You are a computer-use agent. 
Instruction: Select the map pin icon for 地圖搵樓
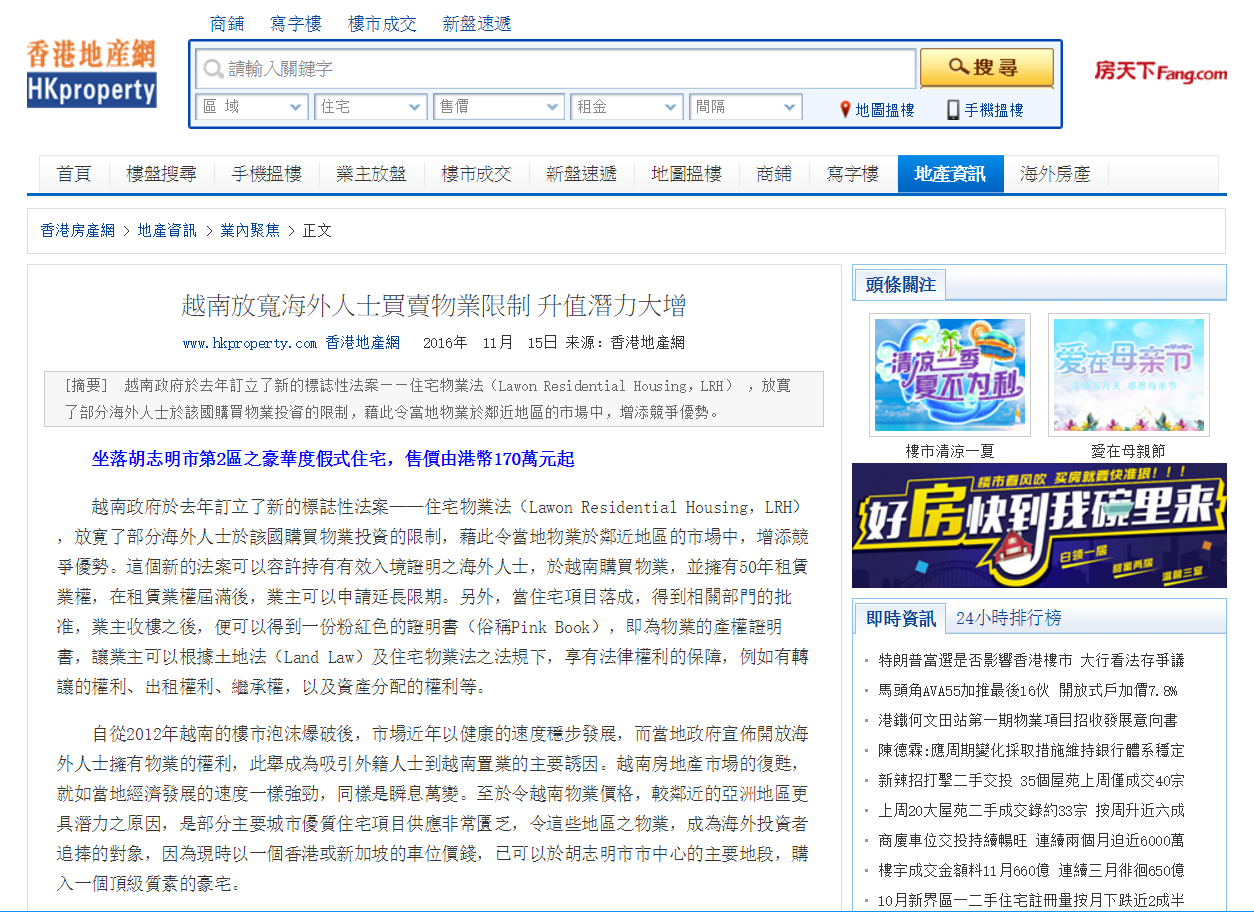tap(844, 110)
